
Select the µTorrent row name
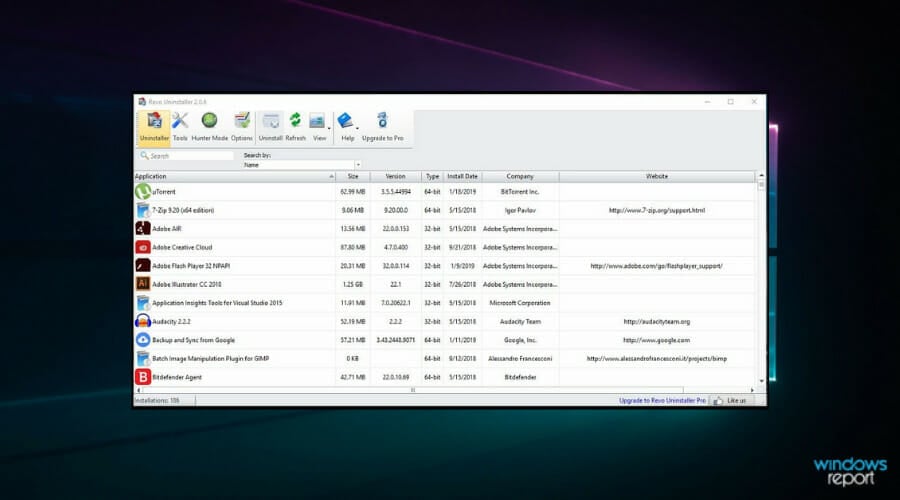coord(164,192)
